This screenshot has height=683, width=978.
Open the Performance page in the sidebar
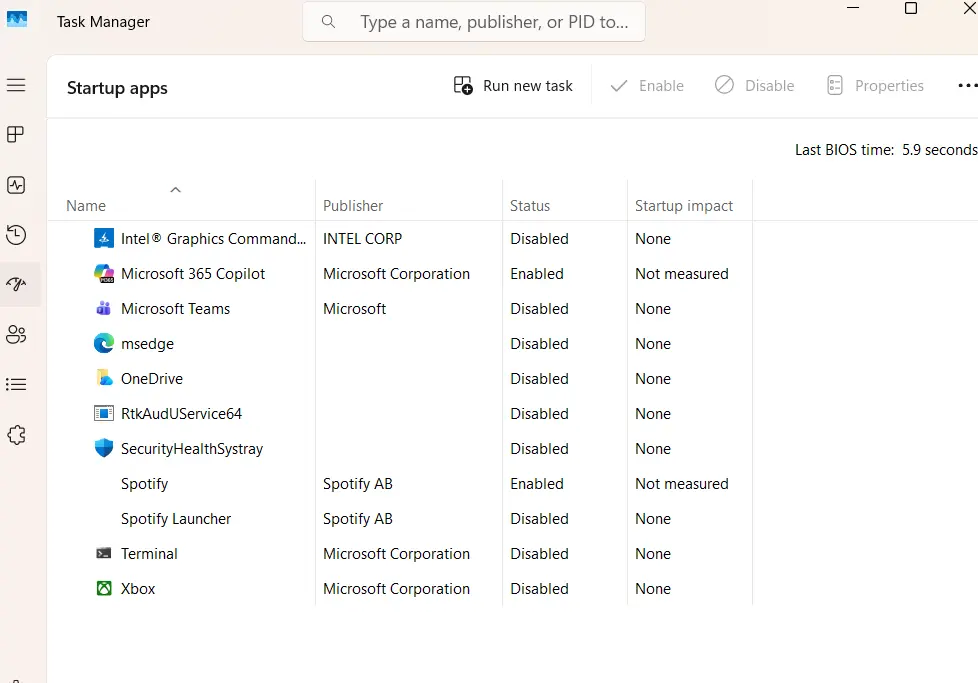pyautogui.click(x=16, y=184)
